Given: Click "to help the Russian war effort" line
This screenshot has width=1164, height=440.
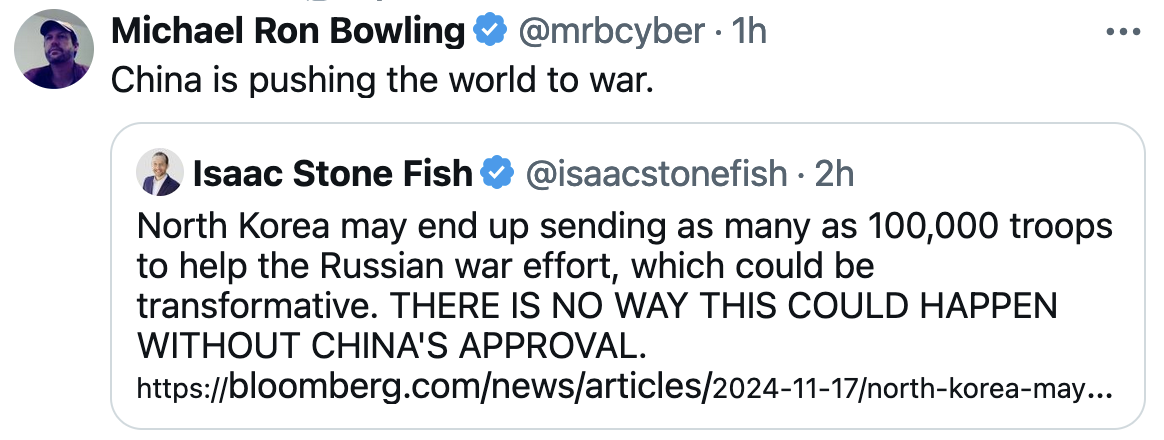Looking at the screenshot, I should 400,267.
